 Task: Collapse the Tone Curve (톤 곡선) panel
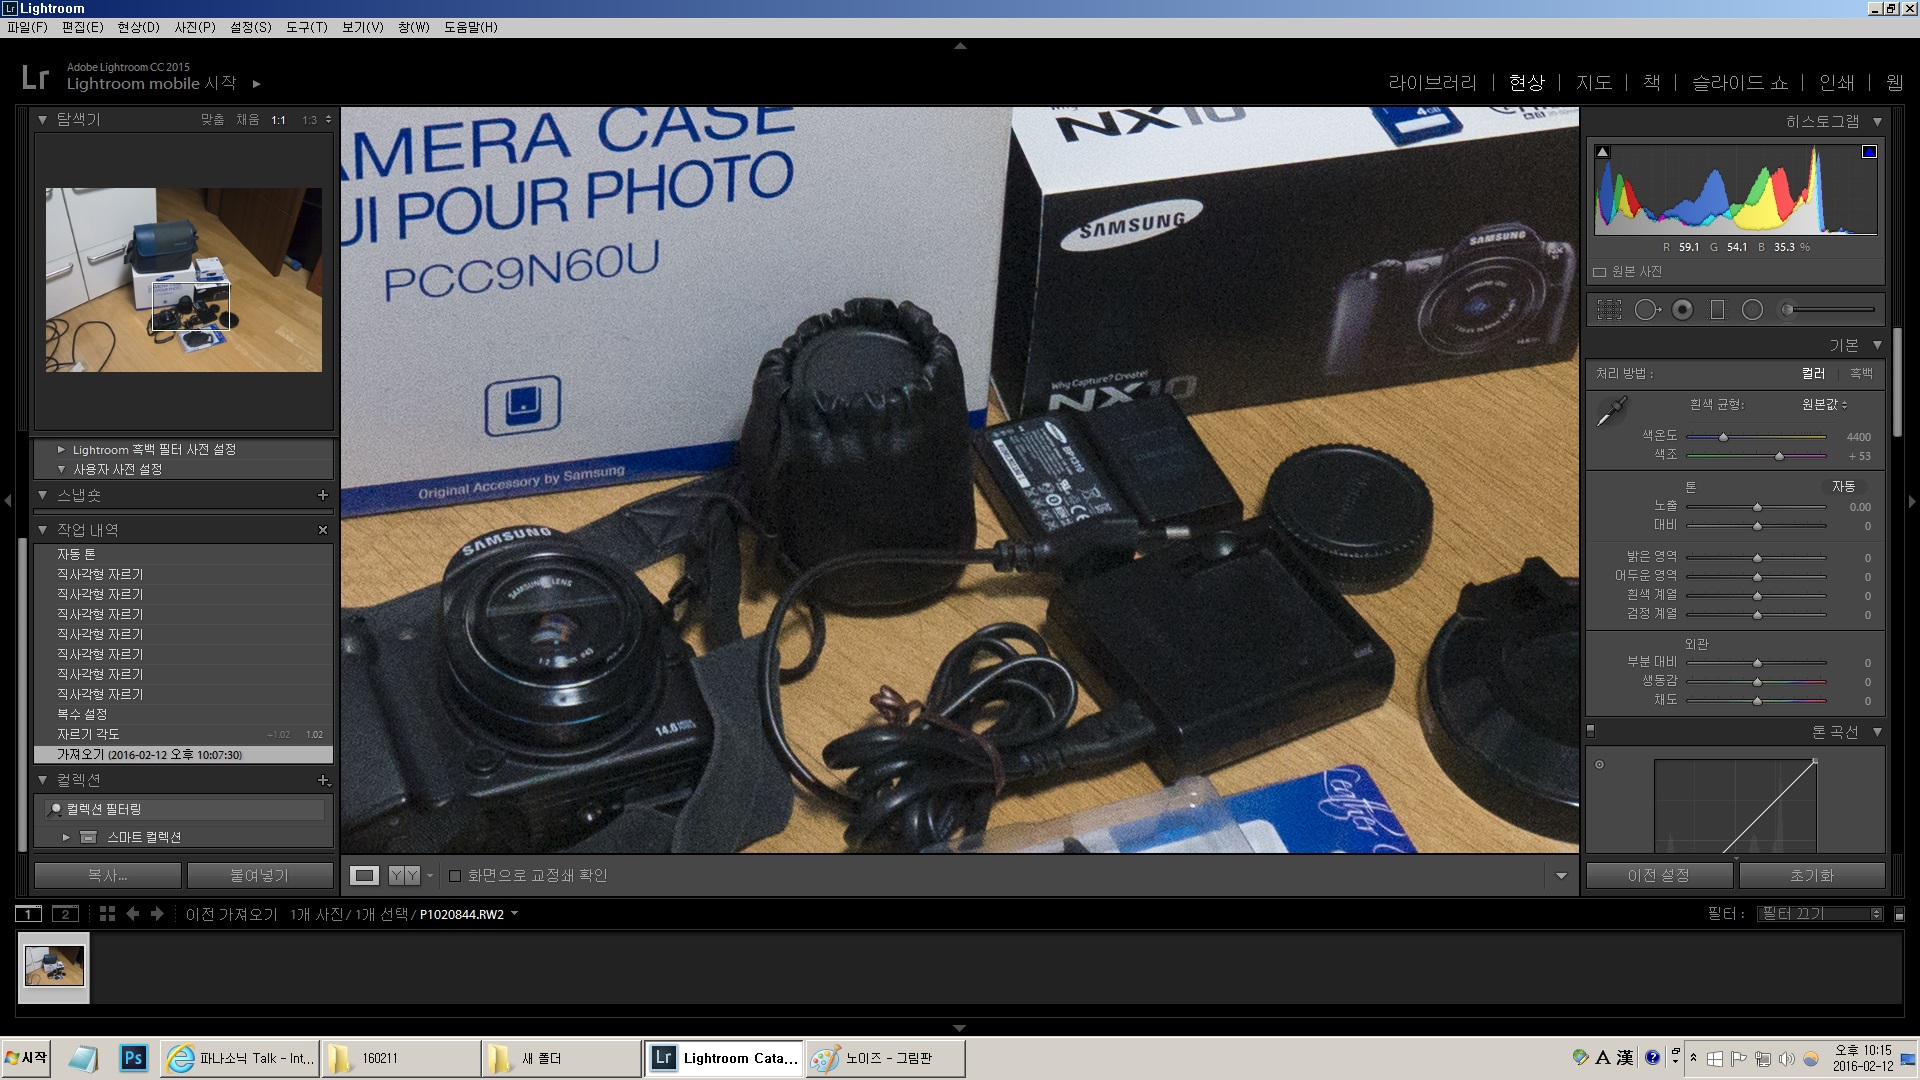pos(1877,732)
